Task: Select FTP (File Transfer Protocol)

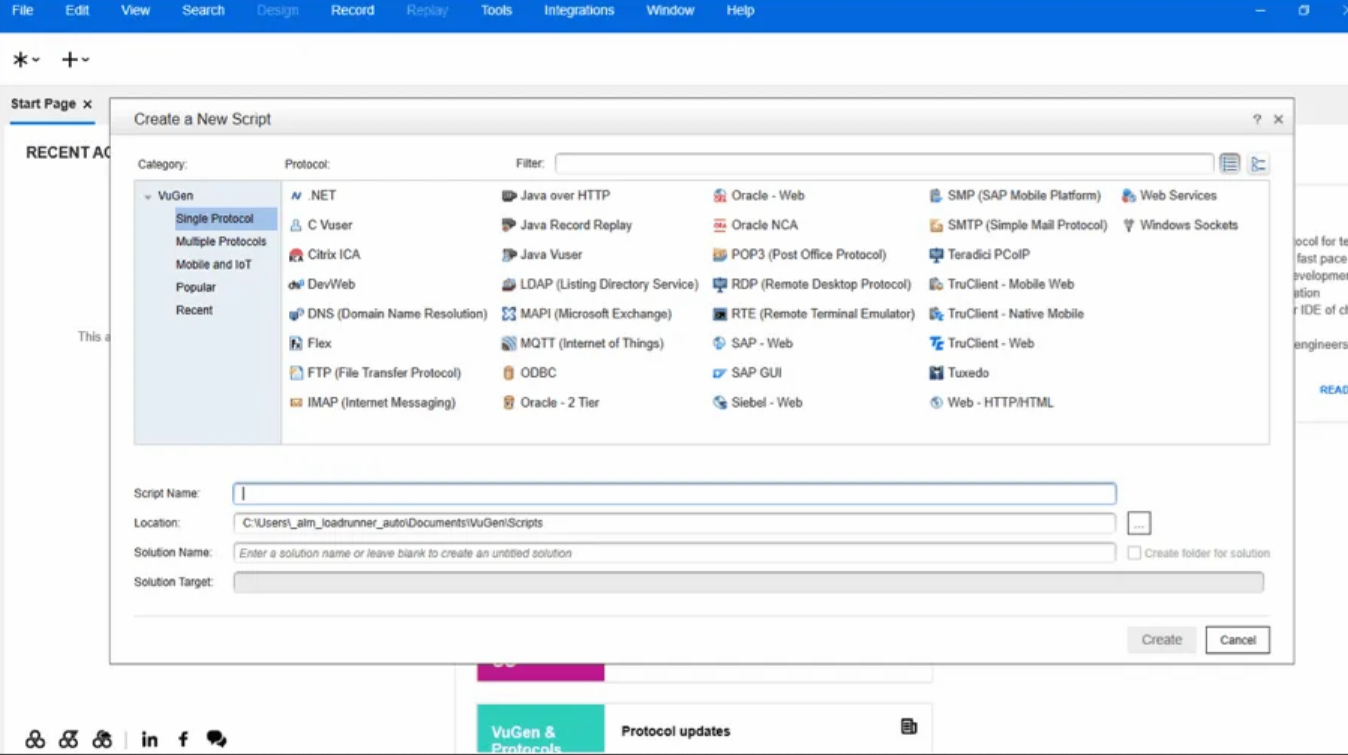Action: click(375, 373)
